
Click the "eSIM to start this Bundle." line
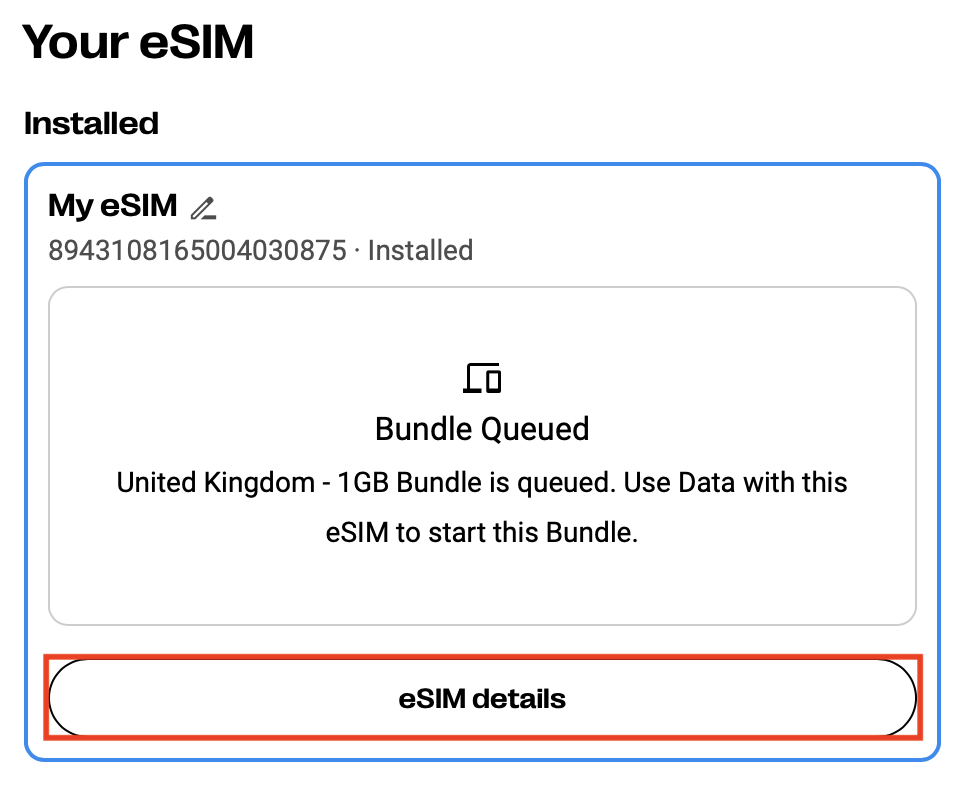(x=482, y=532)
